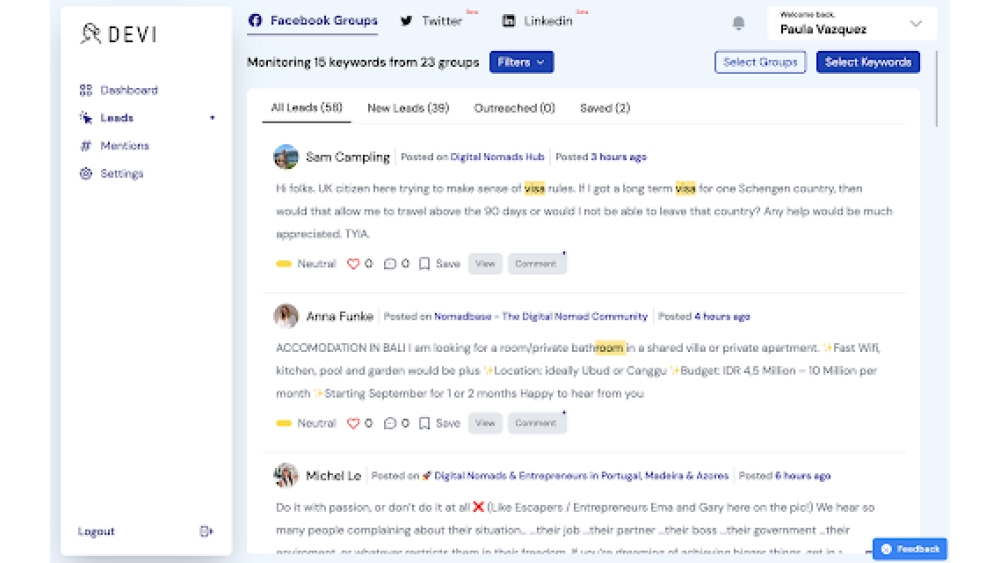Open the Filters dropdown
The width and height of the screenshot is (1000, 563).
coord(521,62)
